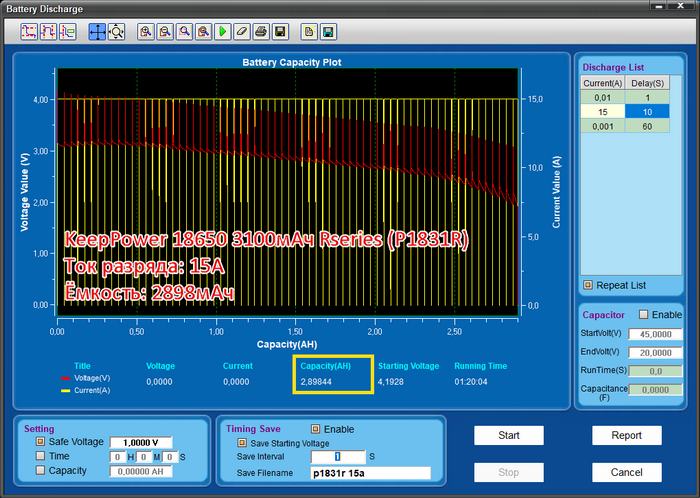Click the first graph line-style icon
700x498 pixels.
[28, 32]
